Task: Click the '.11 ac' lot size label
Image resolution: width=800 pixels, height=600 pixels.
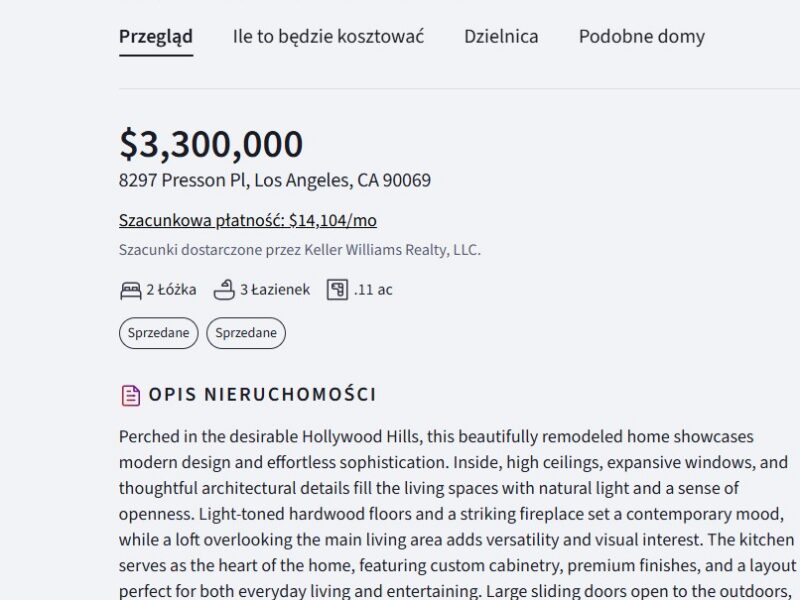Action: [x=372, y=290]
